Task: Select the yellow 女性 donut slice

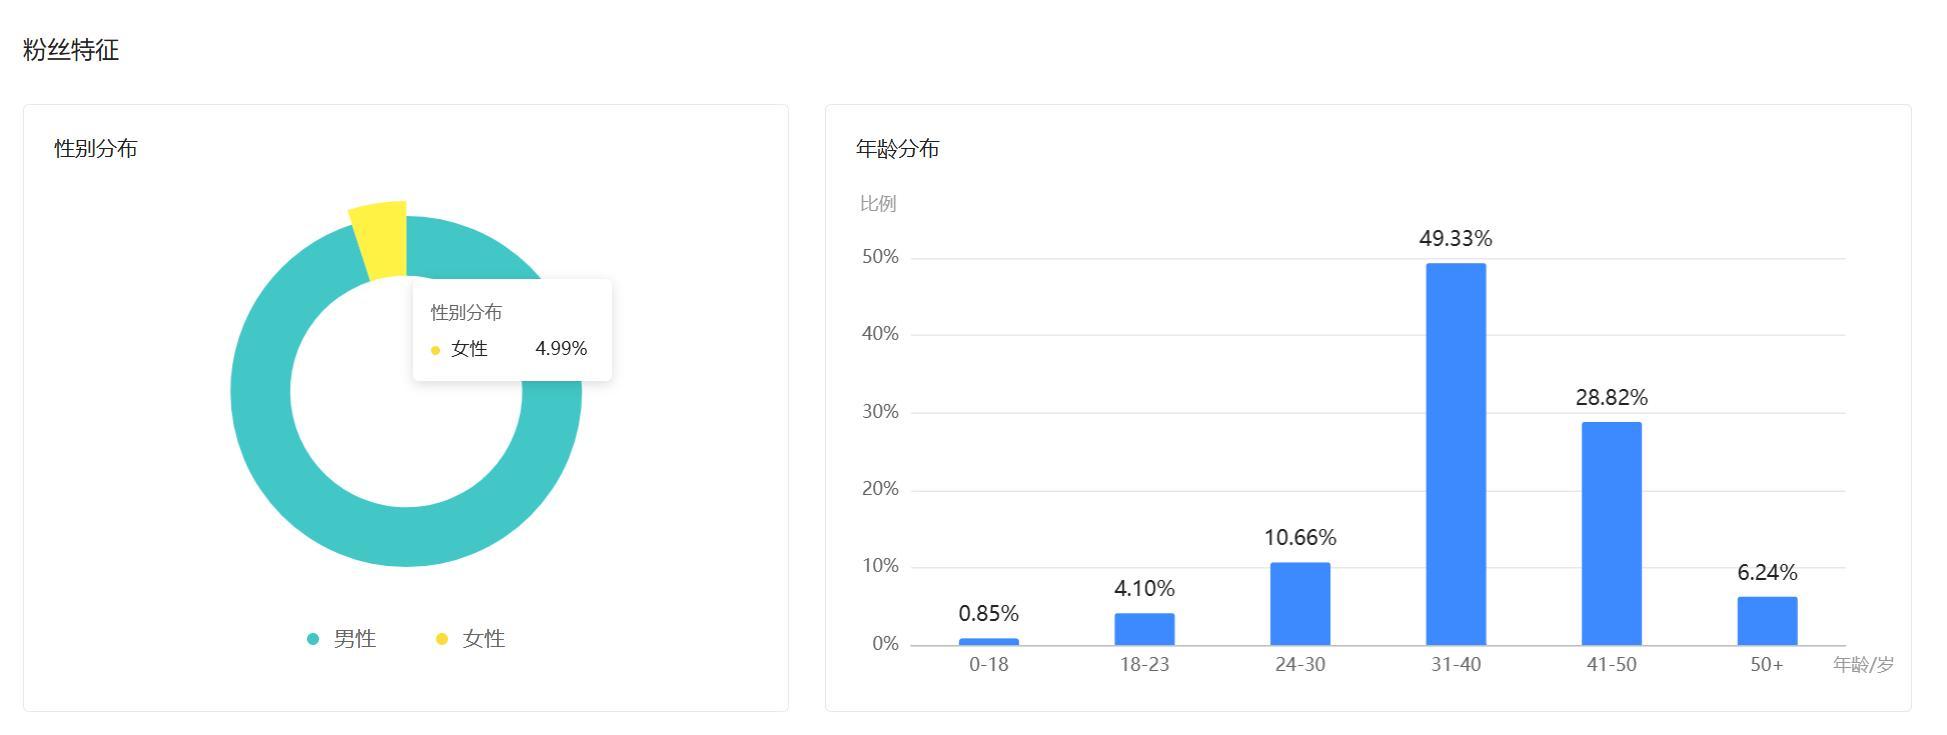Action: 381,237
